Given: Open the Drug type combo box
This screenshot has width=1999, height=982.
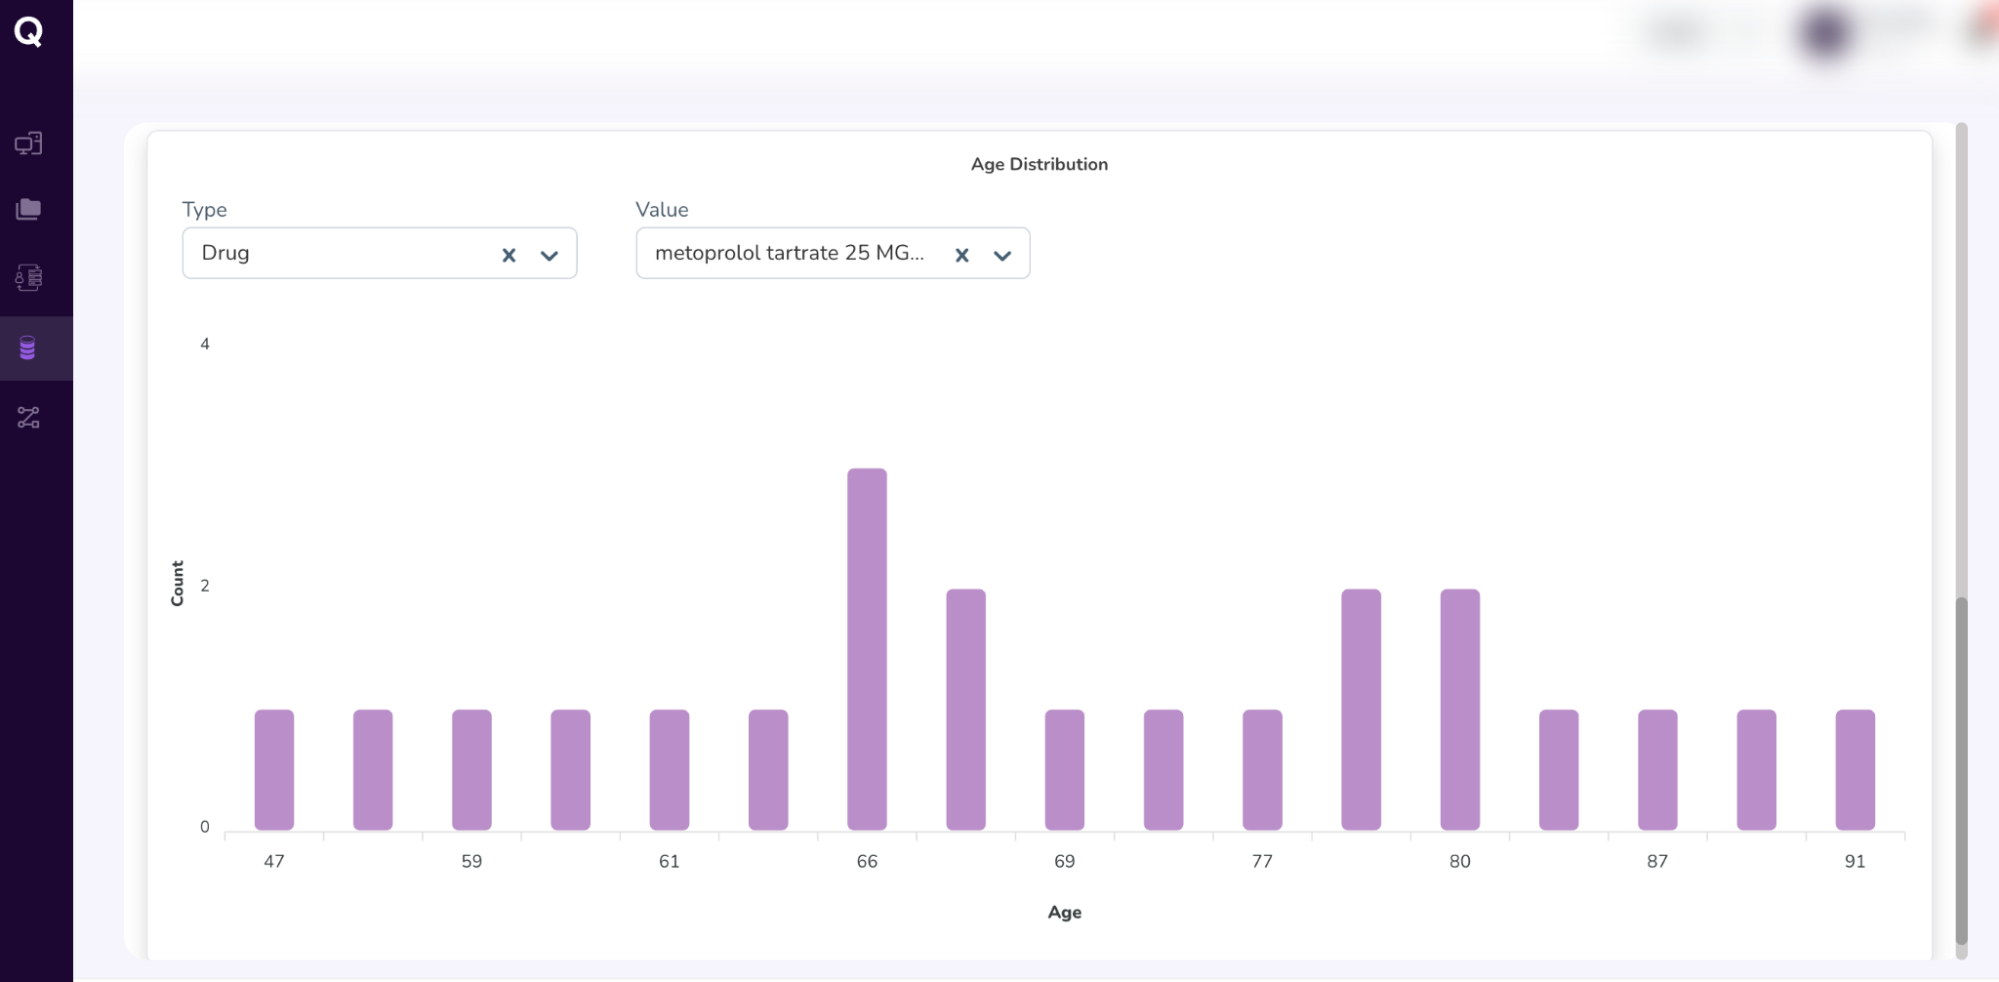Looking at the screenshot, I should tap(340, 253).
